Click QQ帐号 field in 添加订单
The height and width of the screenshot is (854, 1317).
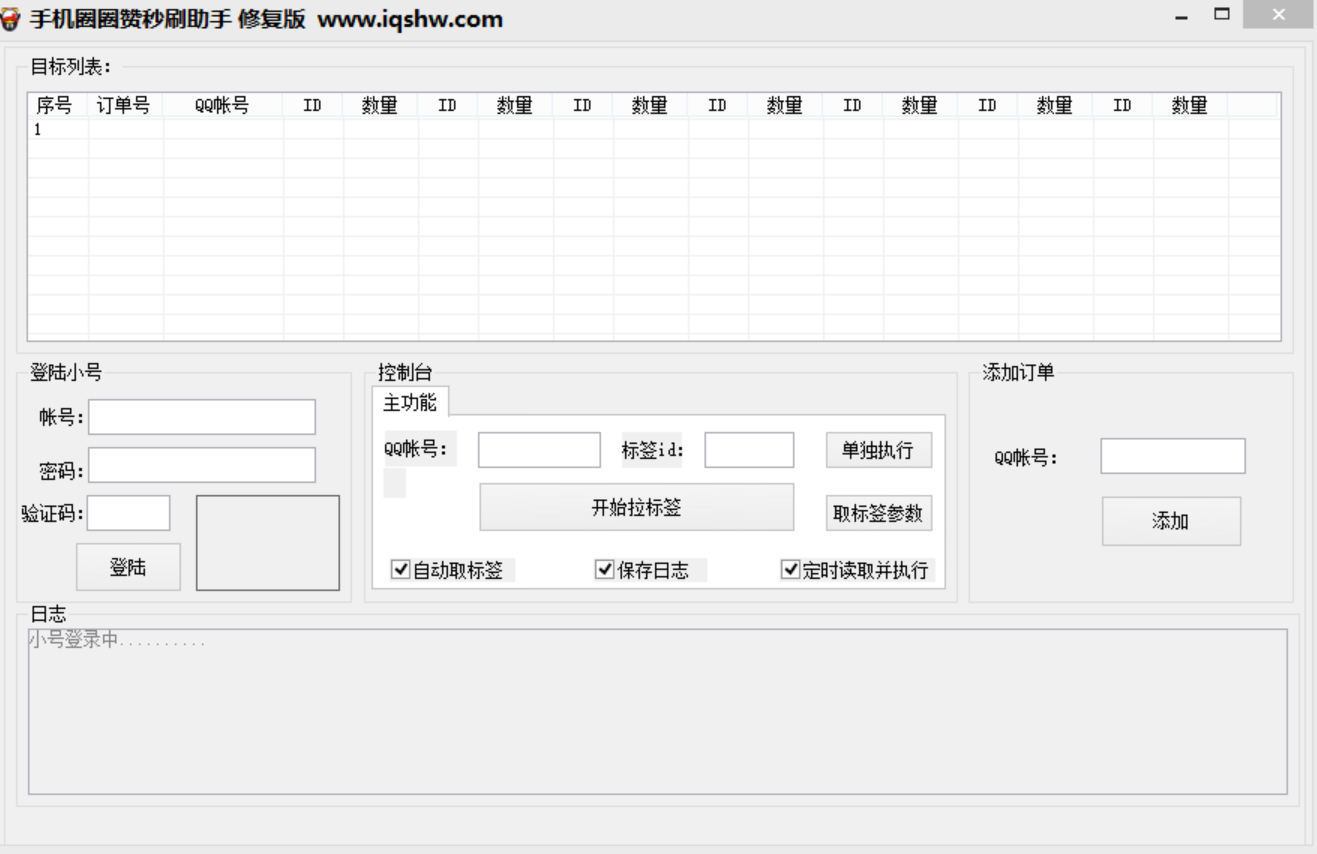click(1172, 456)
